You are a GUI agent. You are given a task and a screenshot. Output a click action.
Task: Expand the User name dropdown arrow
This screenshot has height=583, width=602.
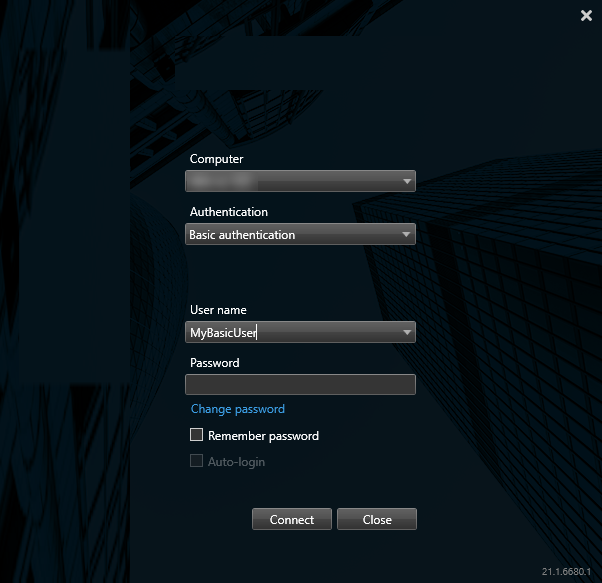407,333
